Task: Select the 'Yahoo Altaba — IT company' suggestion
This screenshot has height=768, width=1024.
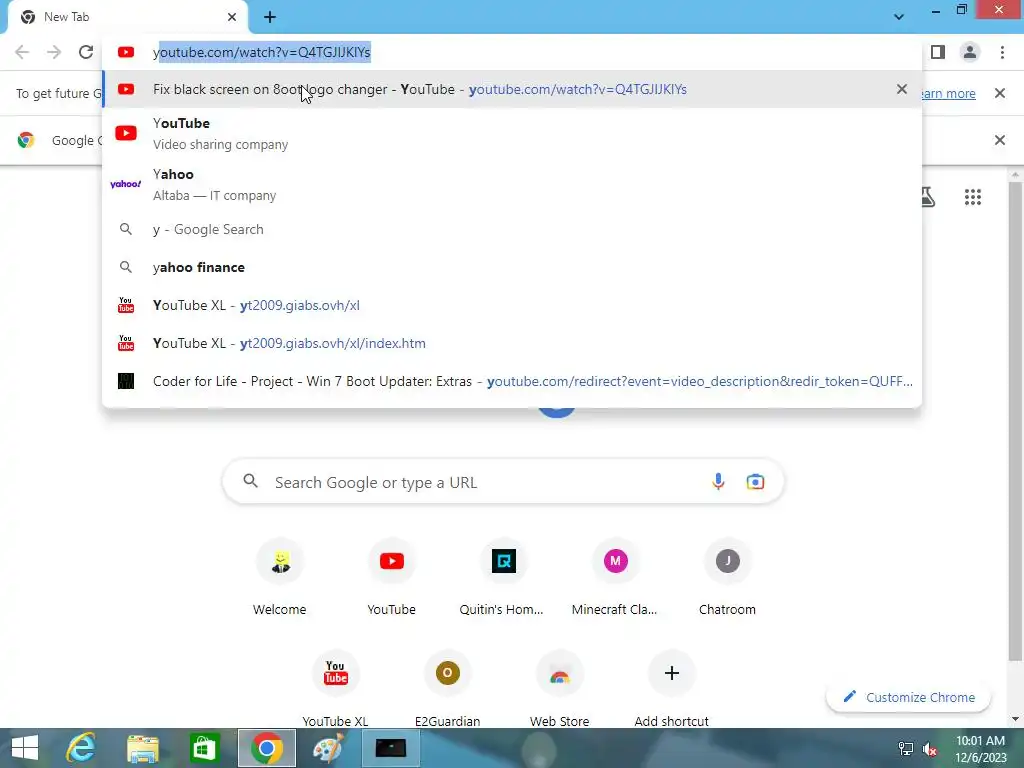Action: pyautogui.click(x=512, y=184)
